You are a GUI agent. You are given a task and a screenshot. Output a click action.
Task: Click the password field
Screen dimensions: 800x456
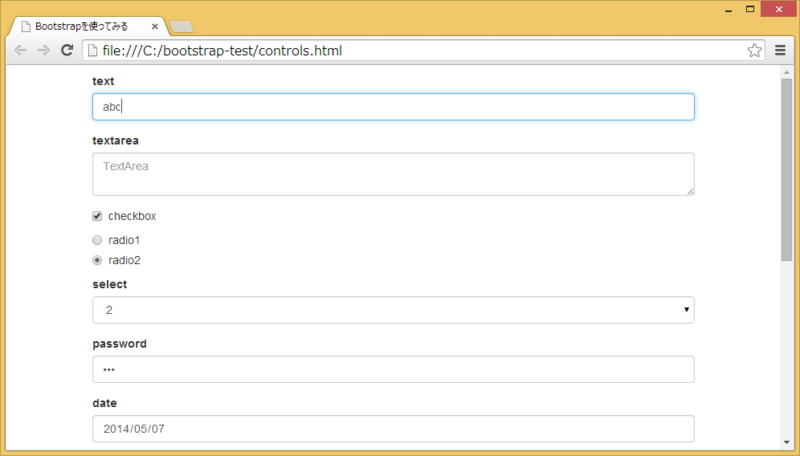tap(393, 369)
